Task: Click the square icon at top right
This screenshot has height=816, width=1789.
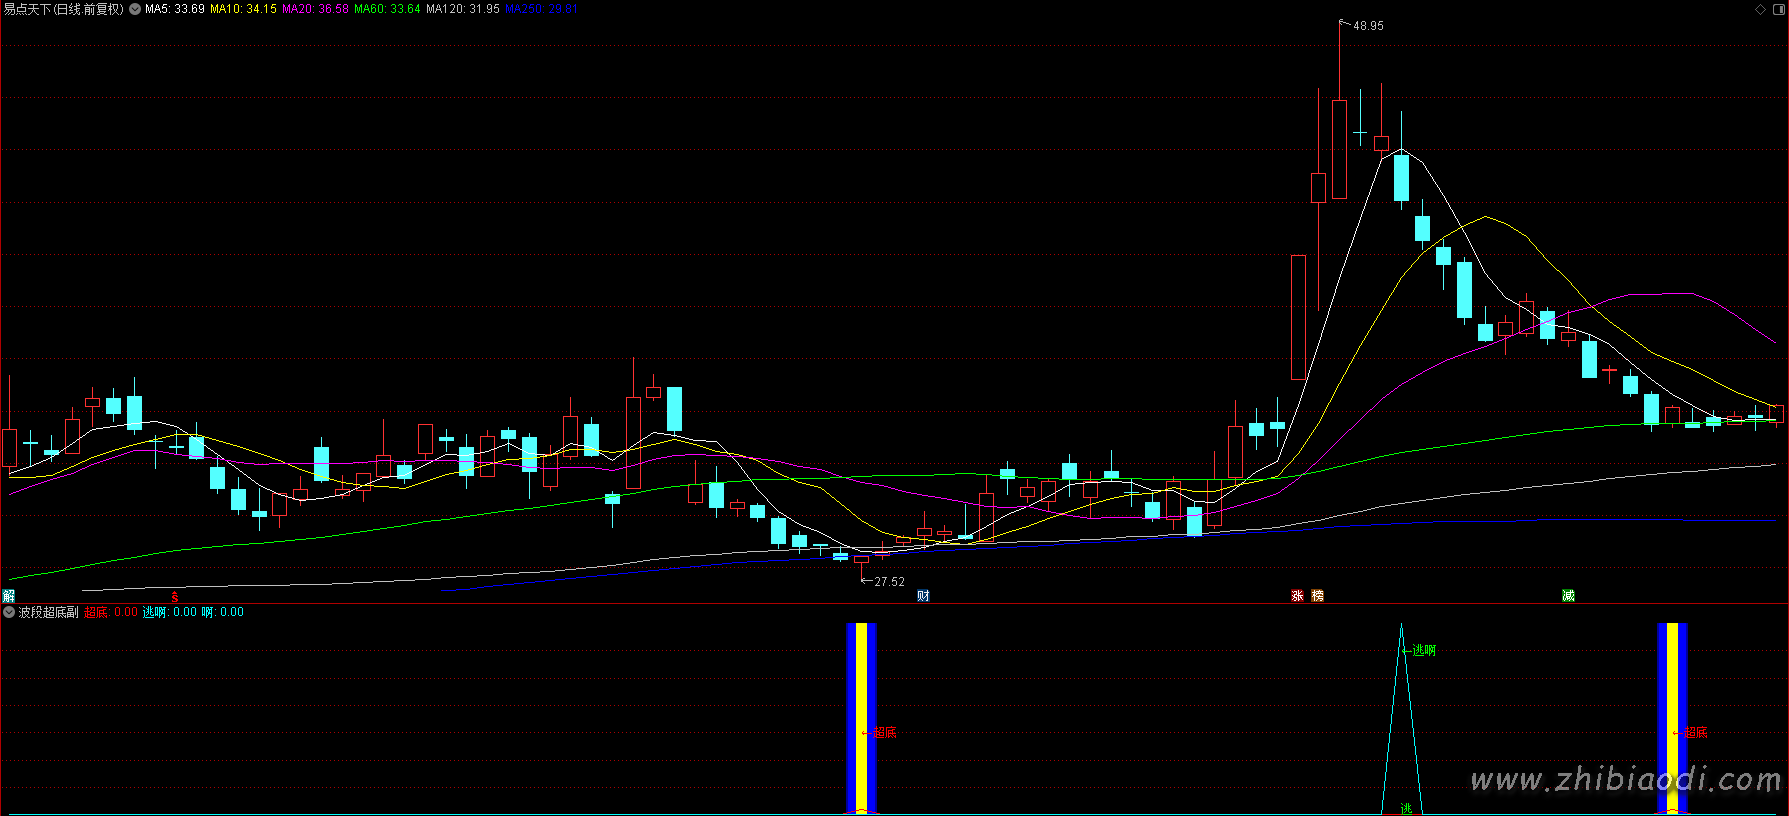Action: [1778, 9]
